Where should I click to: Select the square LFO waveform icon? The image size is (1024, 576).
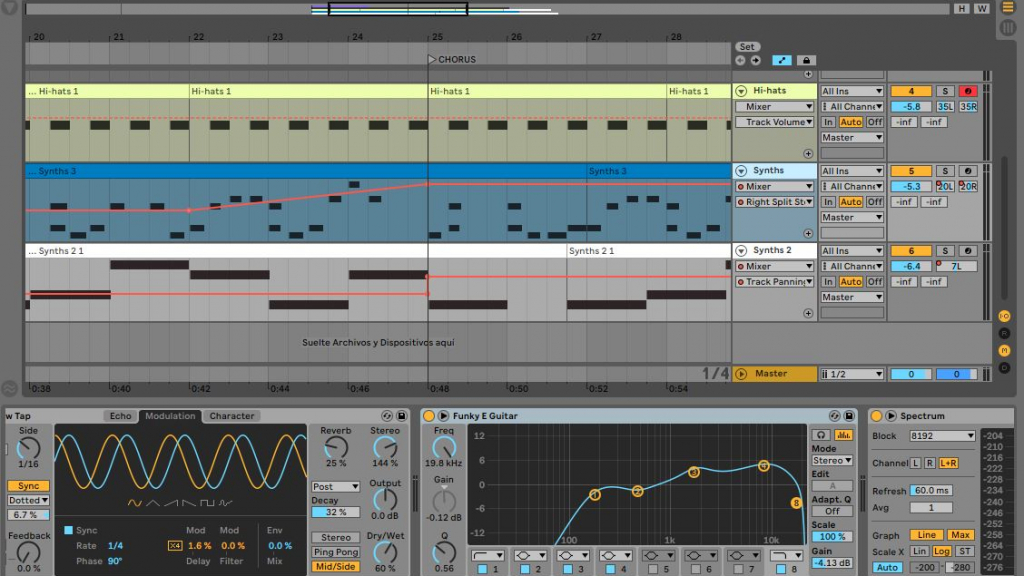(207, 503)
